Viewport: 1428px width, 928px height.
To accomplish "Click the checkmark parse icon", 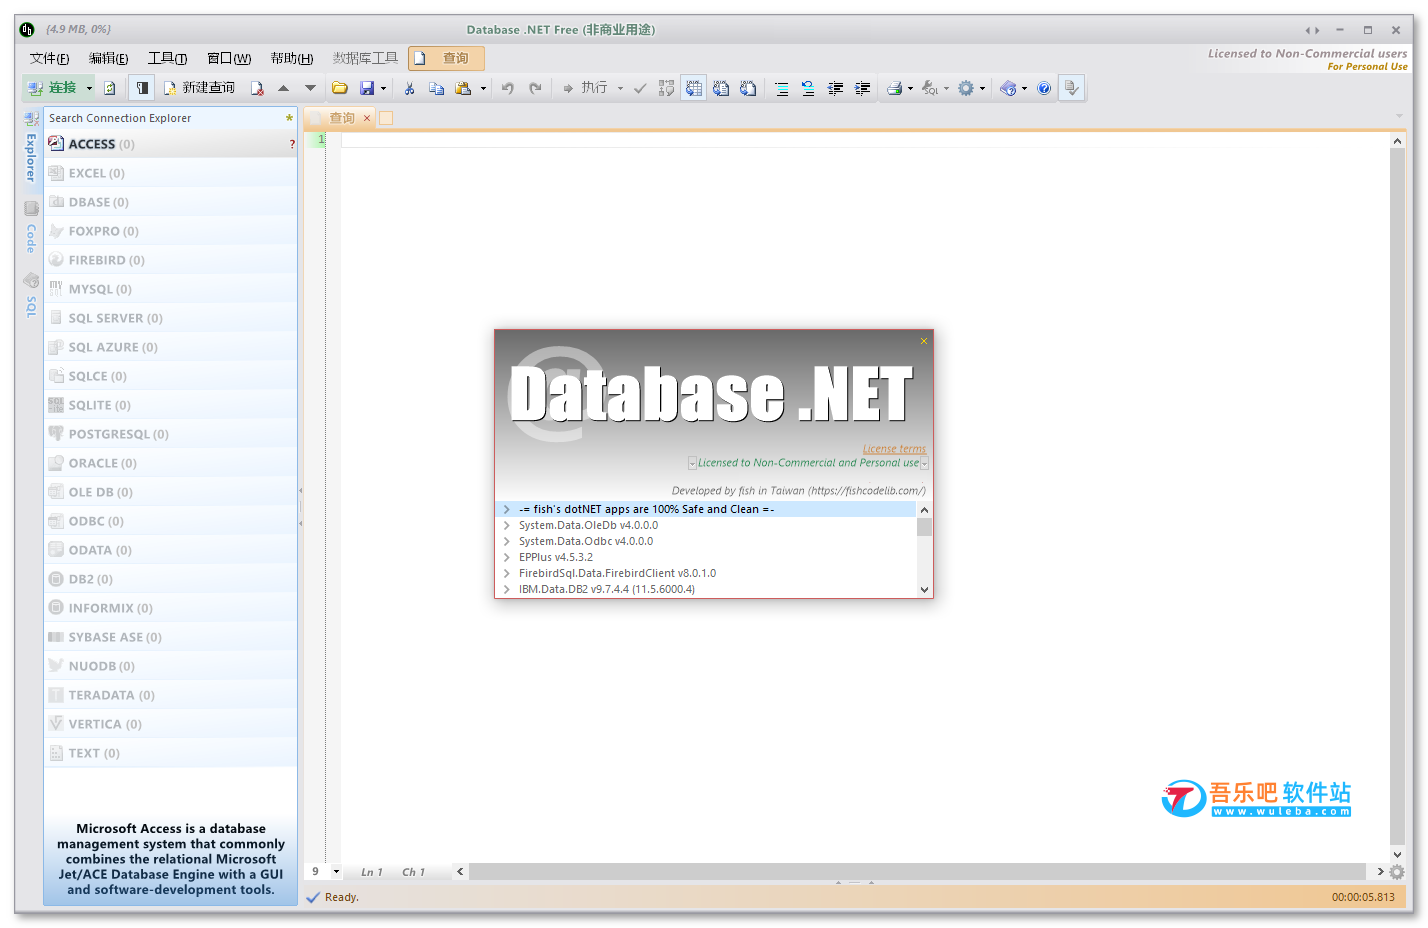I will [640, 88].
